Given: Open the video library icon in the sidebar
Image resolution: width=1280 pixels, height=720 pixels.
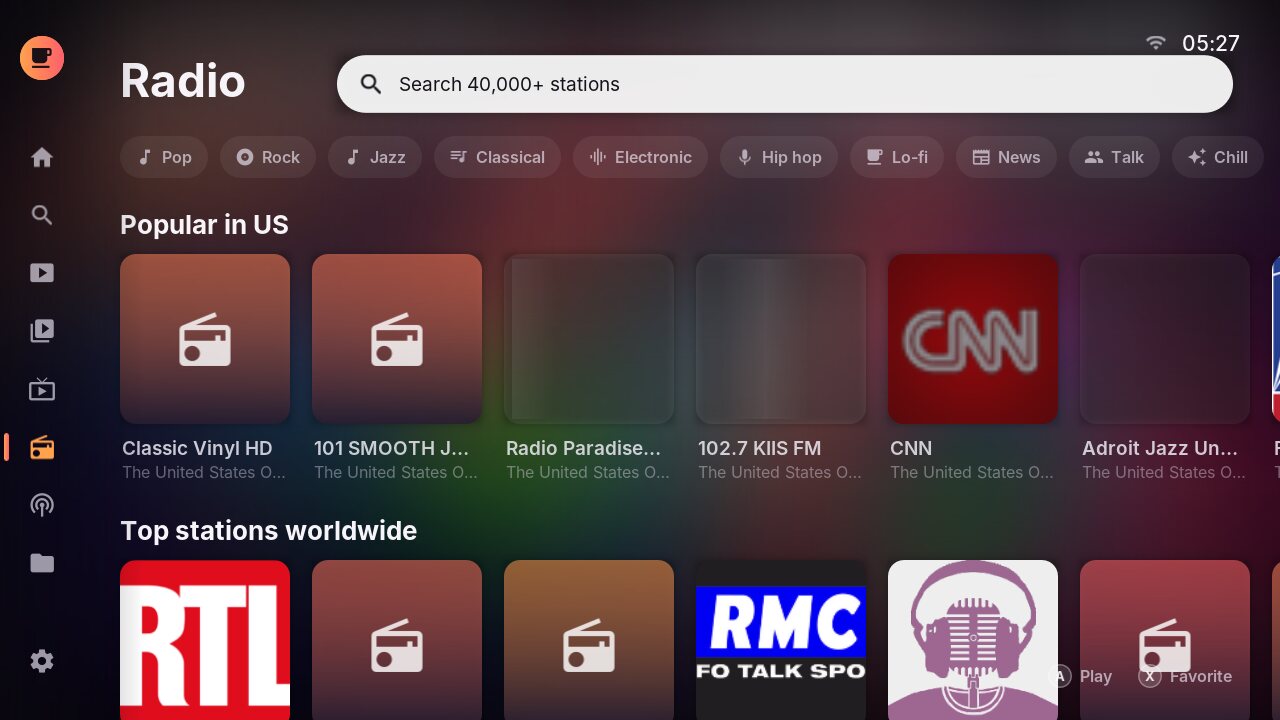Looking at the screenshot, I should pos(42,331).
